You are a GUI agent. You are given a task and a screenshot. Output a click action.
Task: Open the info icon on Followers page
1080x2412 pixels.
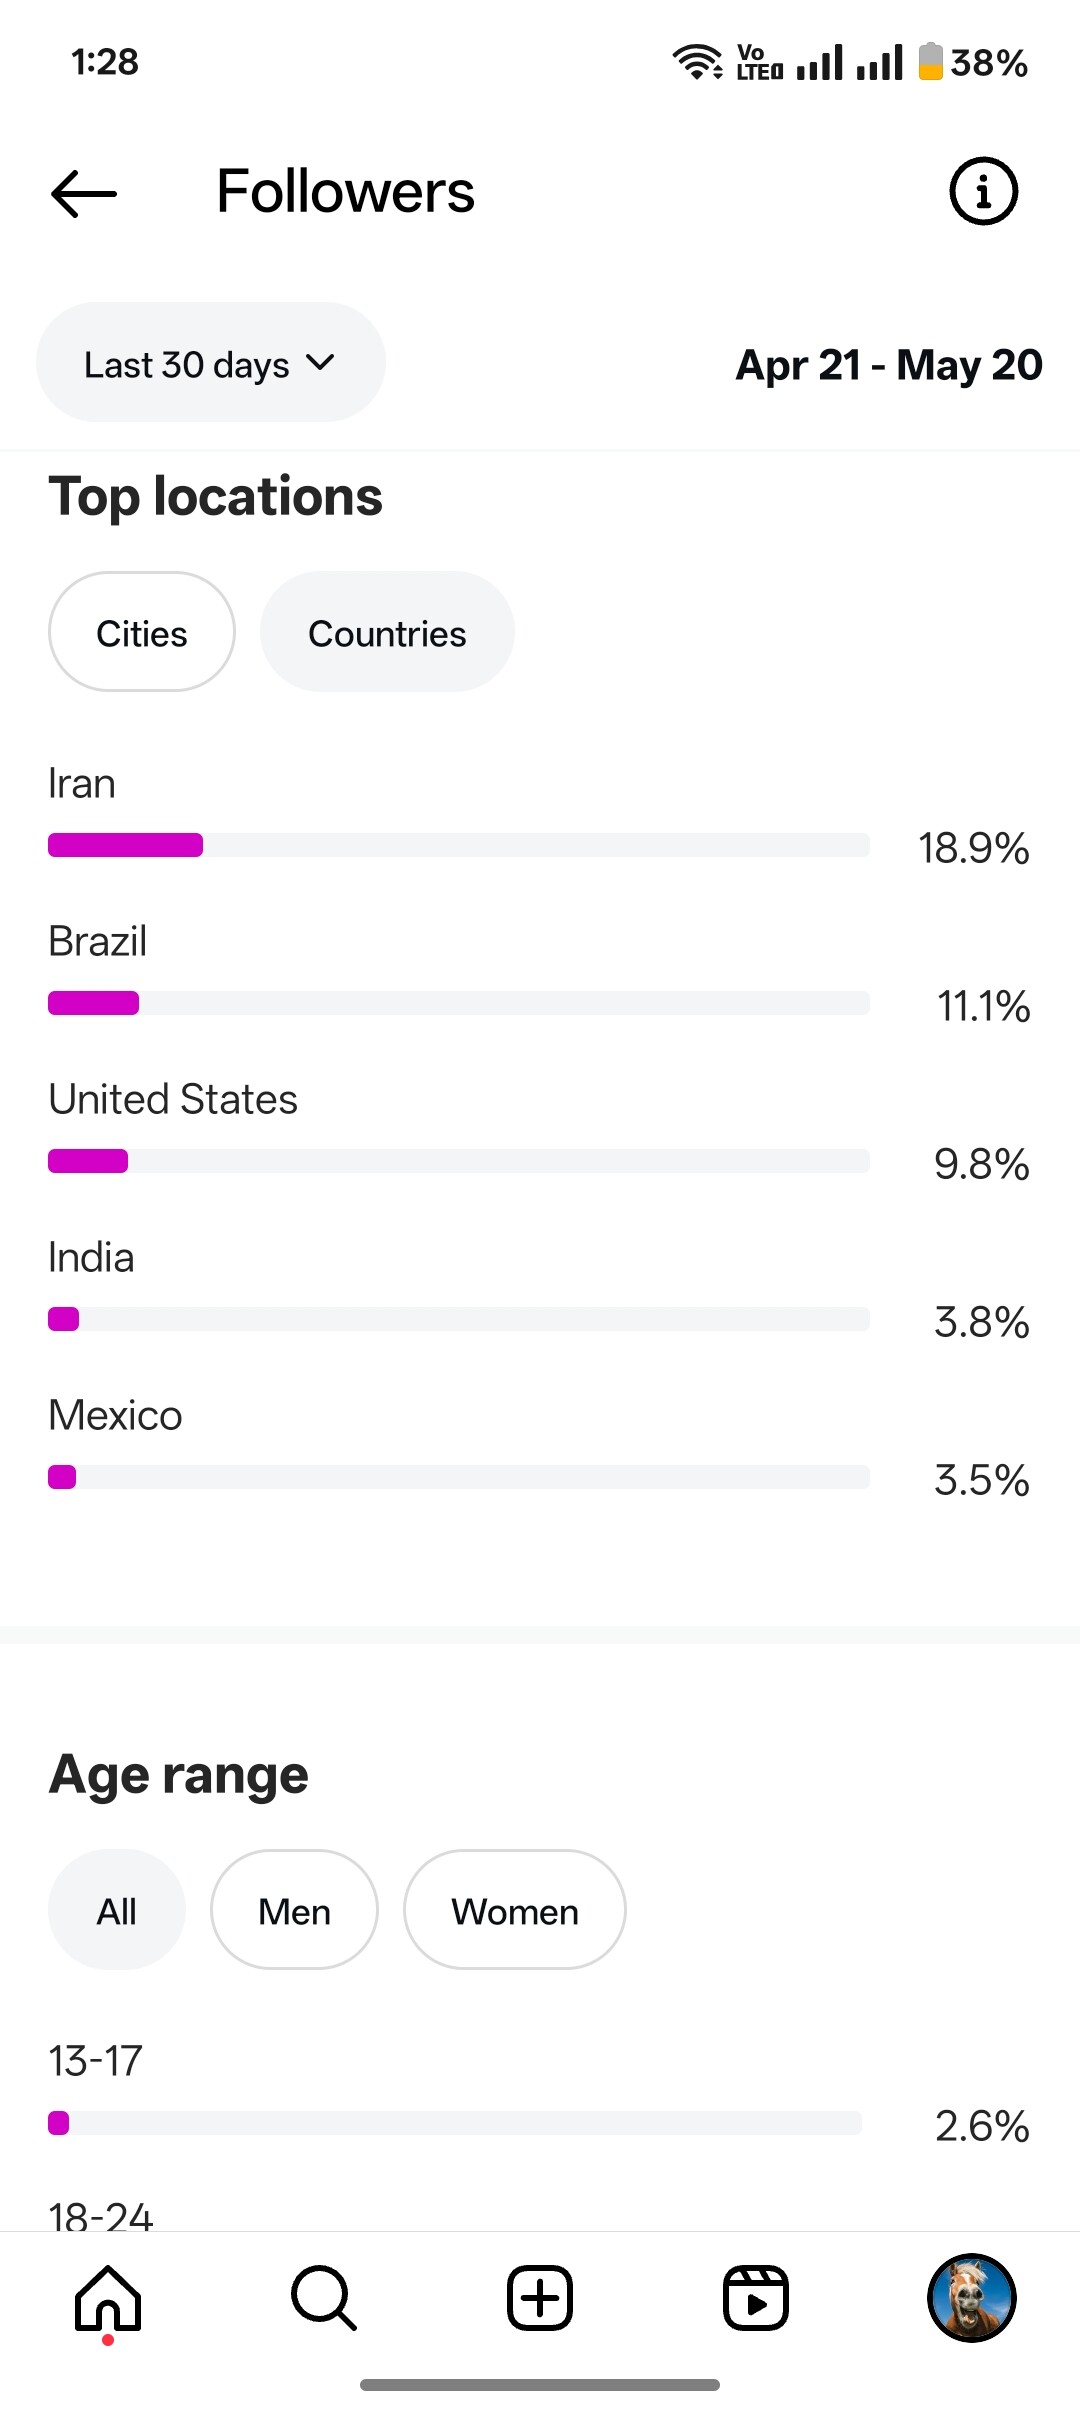tap(983, 191)
